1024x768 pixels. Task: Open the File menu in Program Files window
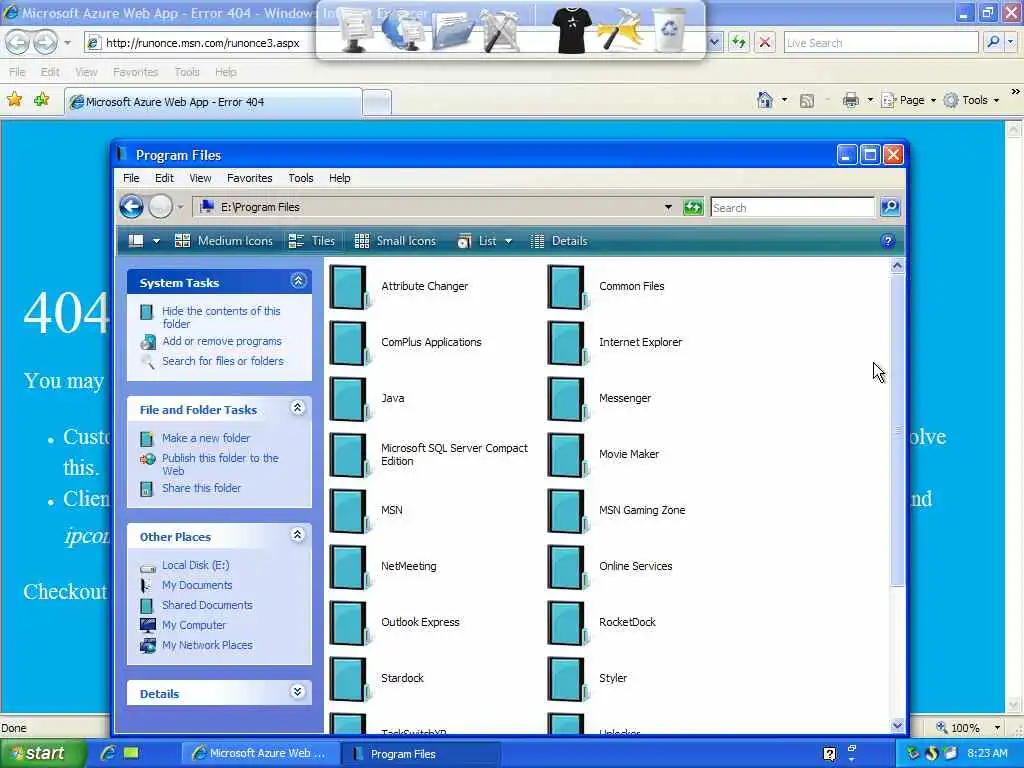tap(131, 178)
